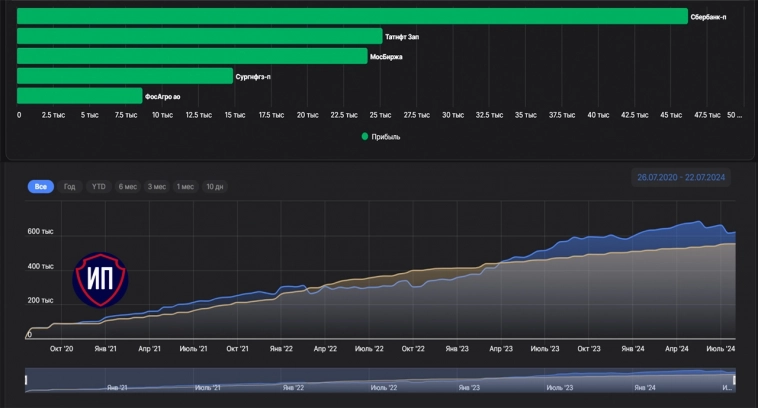This screenshot has height=408, width=758.
Task: Click the right handle of the range navigator
Action: (734, 379)
